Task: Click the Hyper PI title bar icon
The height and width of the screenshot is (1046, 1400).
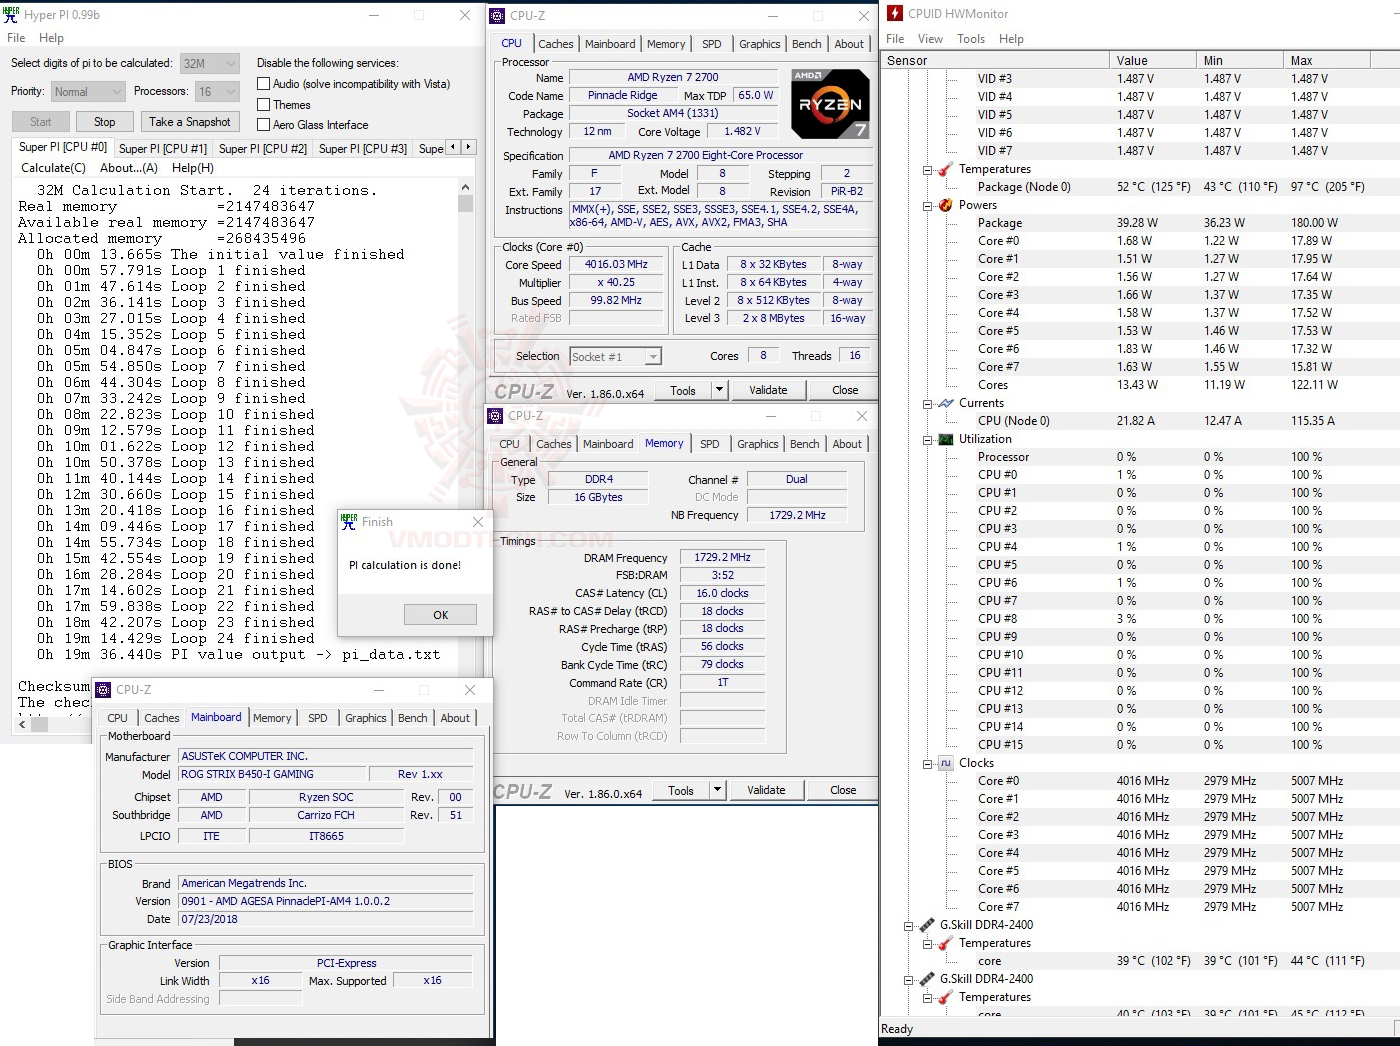Action: [x=12, y=15]
